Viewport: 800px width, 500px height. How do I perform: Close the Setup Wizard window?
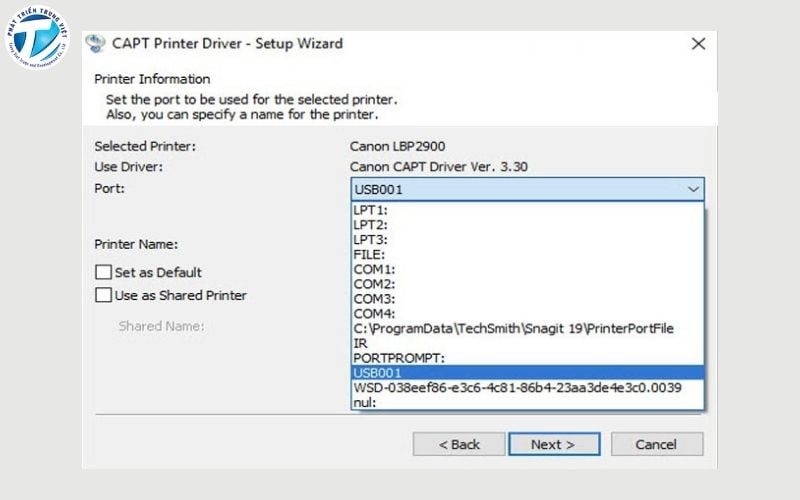(698, 44)
